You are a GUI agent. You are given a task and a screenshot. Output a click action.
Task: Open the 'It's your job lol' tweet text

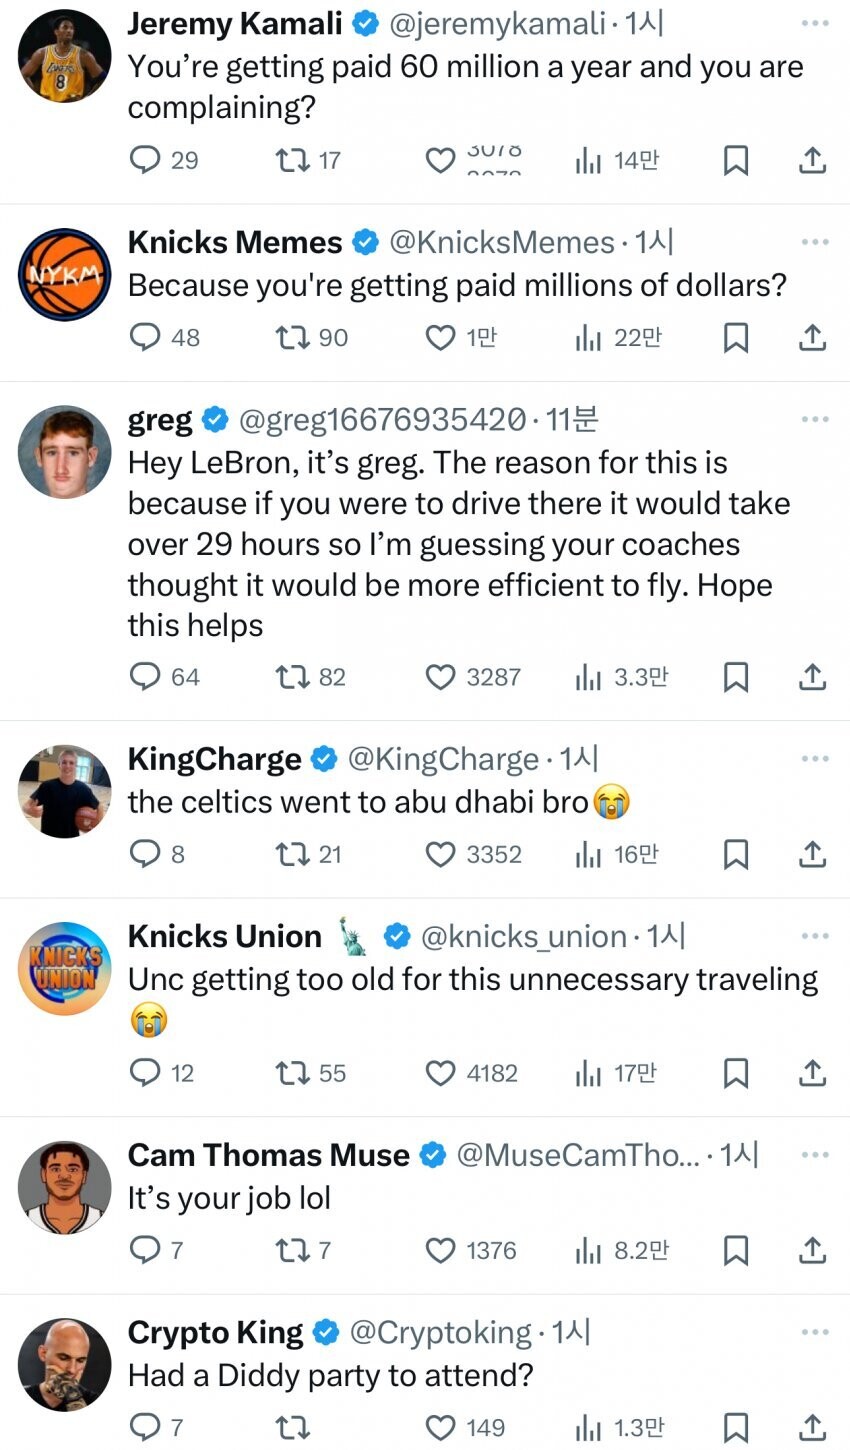(x=229, y=1199)
